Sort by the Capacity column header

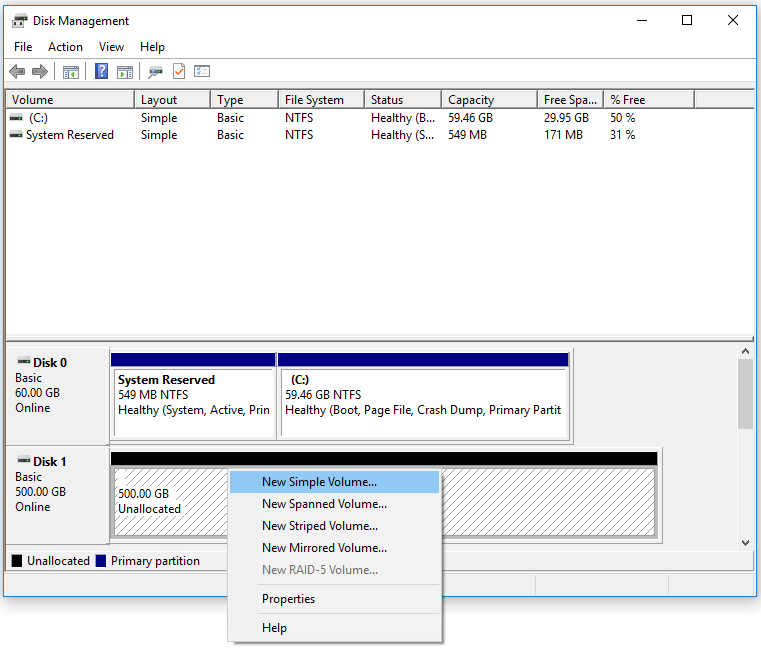489,100
